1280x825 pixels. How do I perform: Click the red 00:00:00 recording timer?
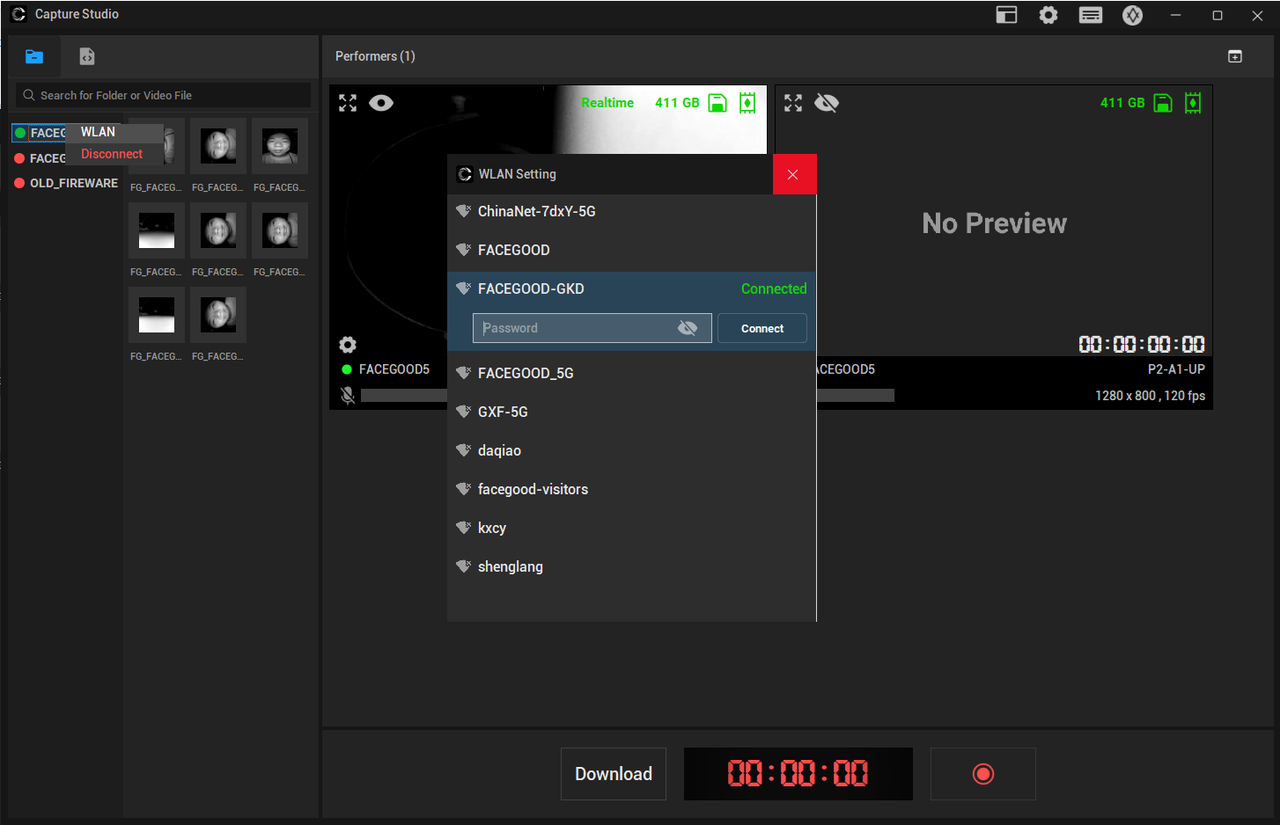click(x=798, y=774)
